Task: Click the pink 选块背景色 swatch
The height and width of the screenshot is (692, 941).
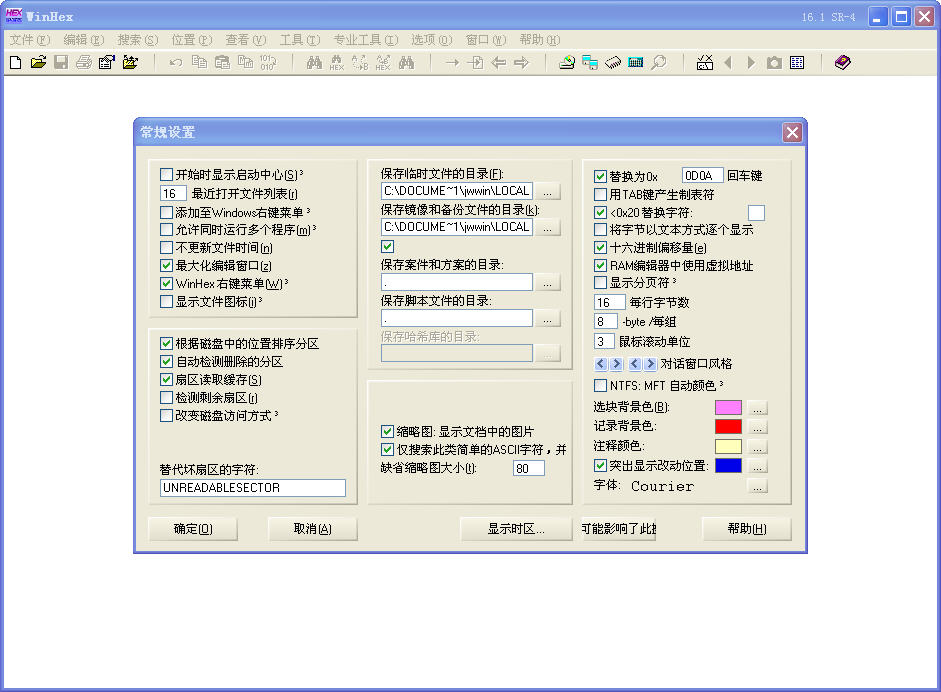Action: point(729,408)
